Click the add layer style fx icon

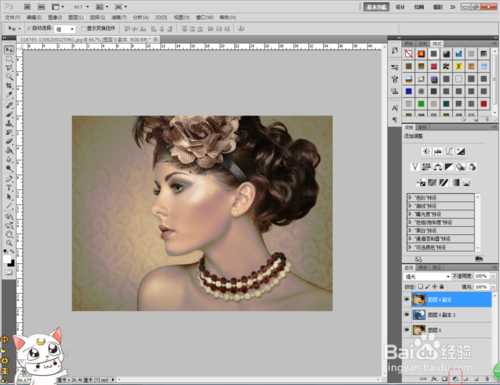coord(434,379)
